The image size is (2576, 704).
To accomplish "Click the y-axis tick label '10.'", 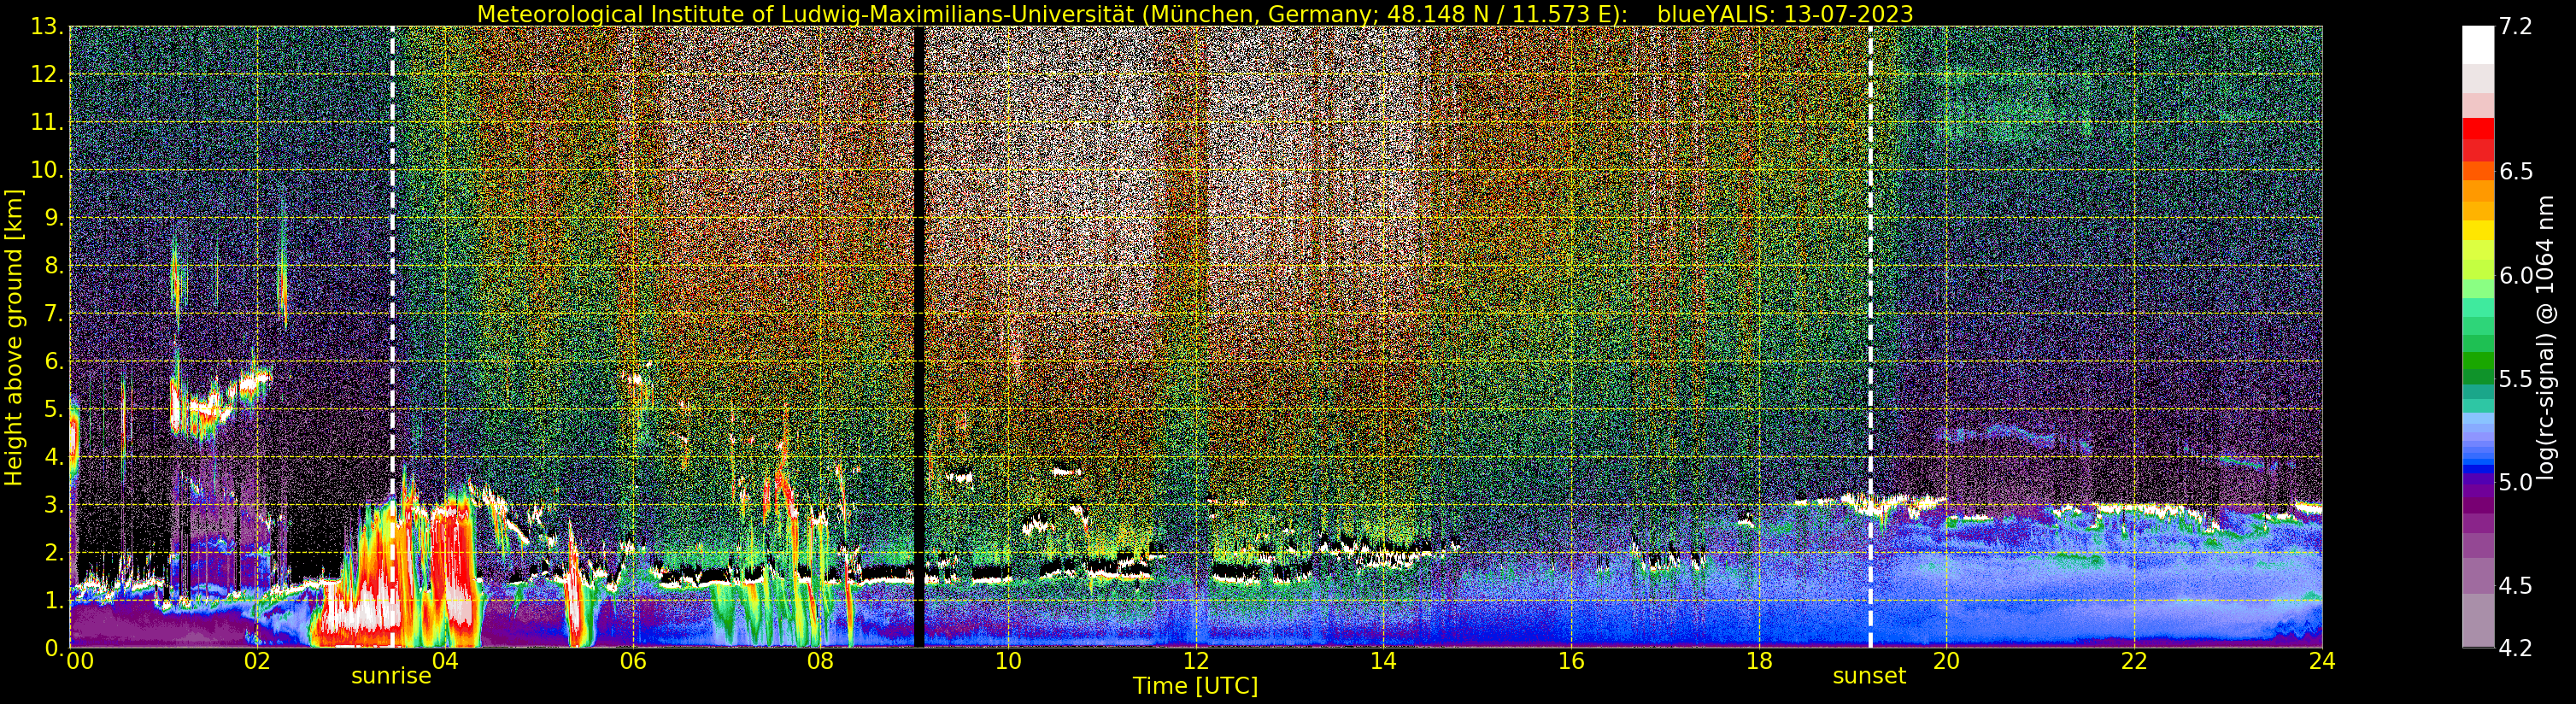I will [x=48, y=170].
